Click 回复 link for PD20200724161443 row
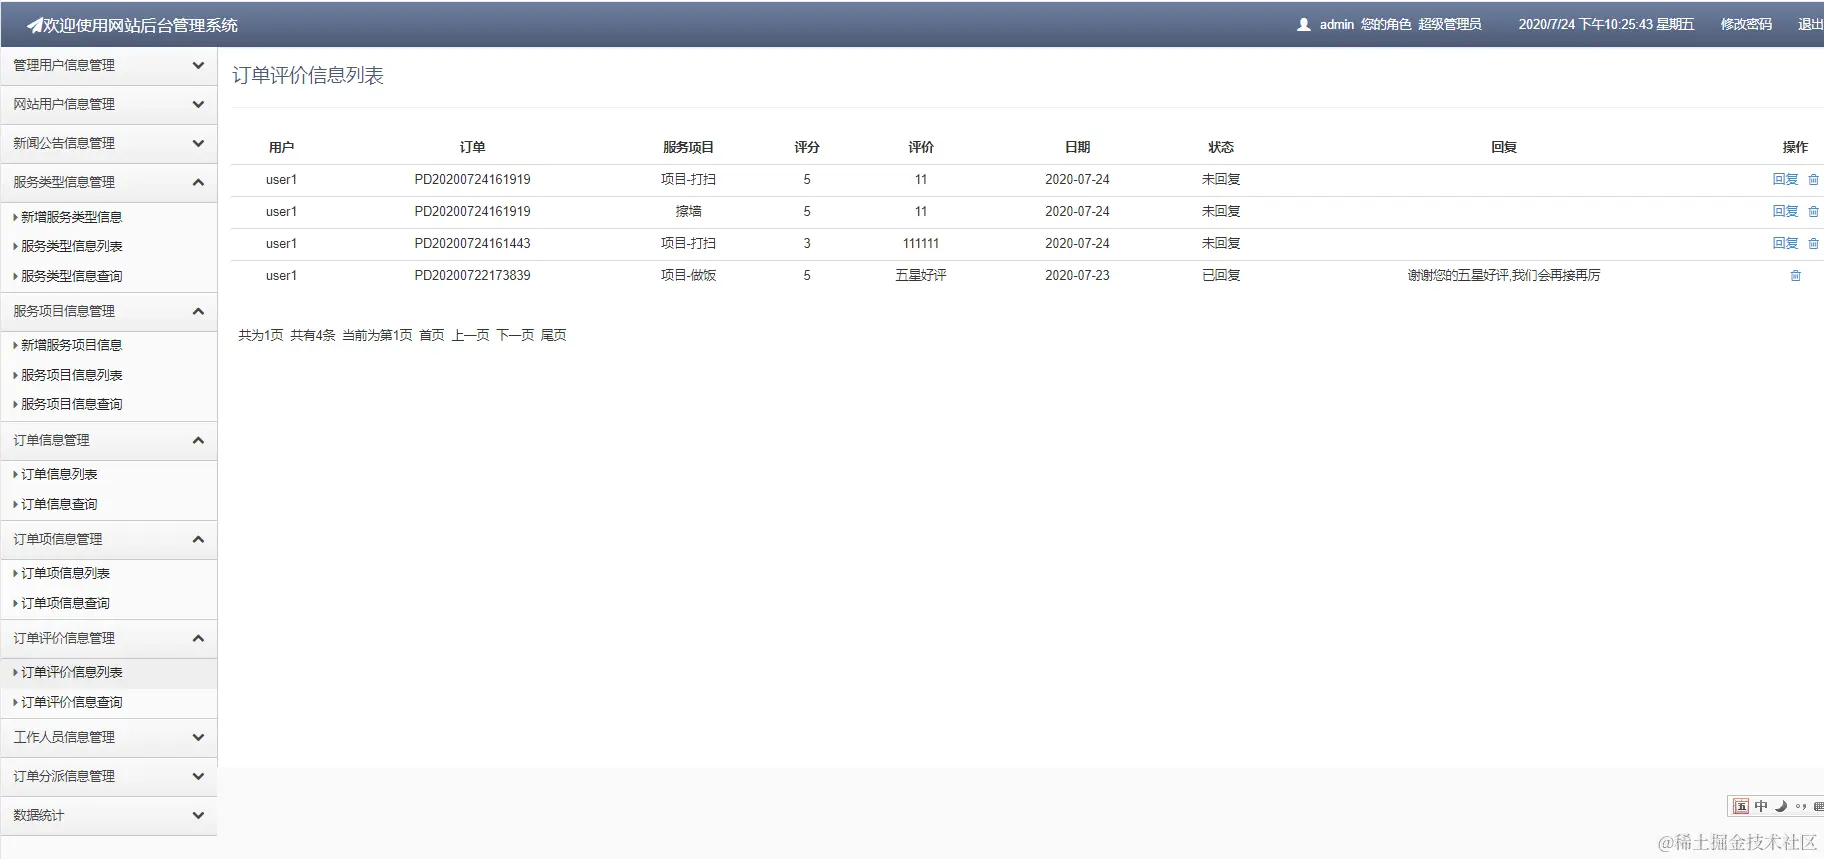The height and width of the screenshot is (859, 1824). pyautogui.click(x=1785, y=244)
